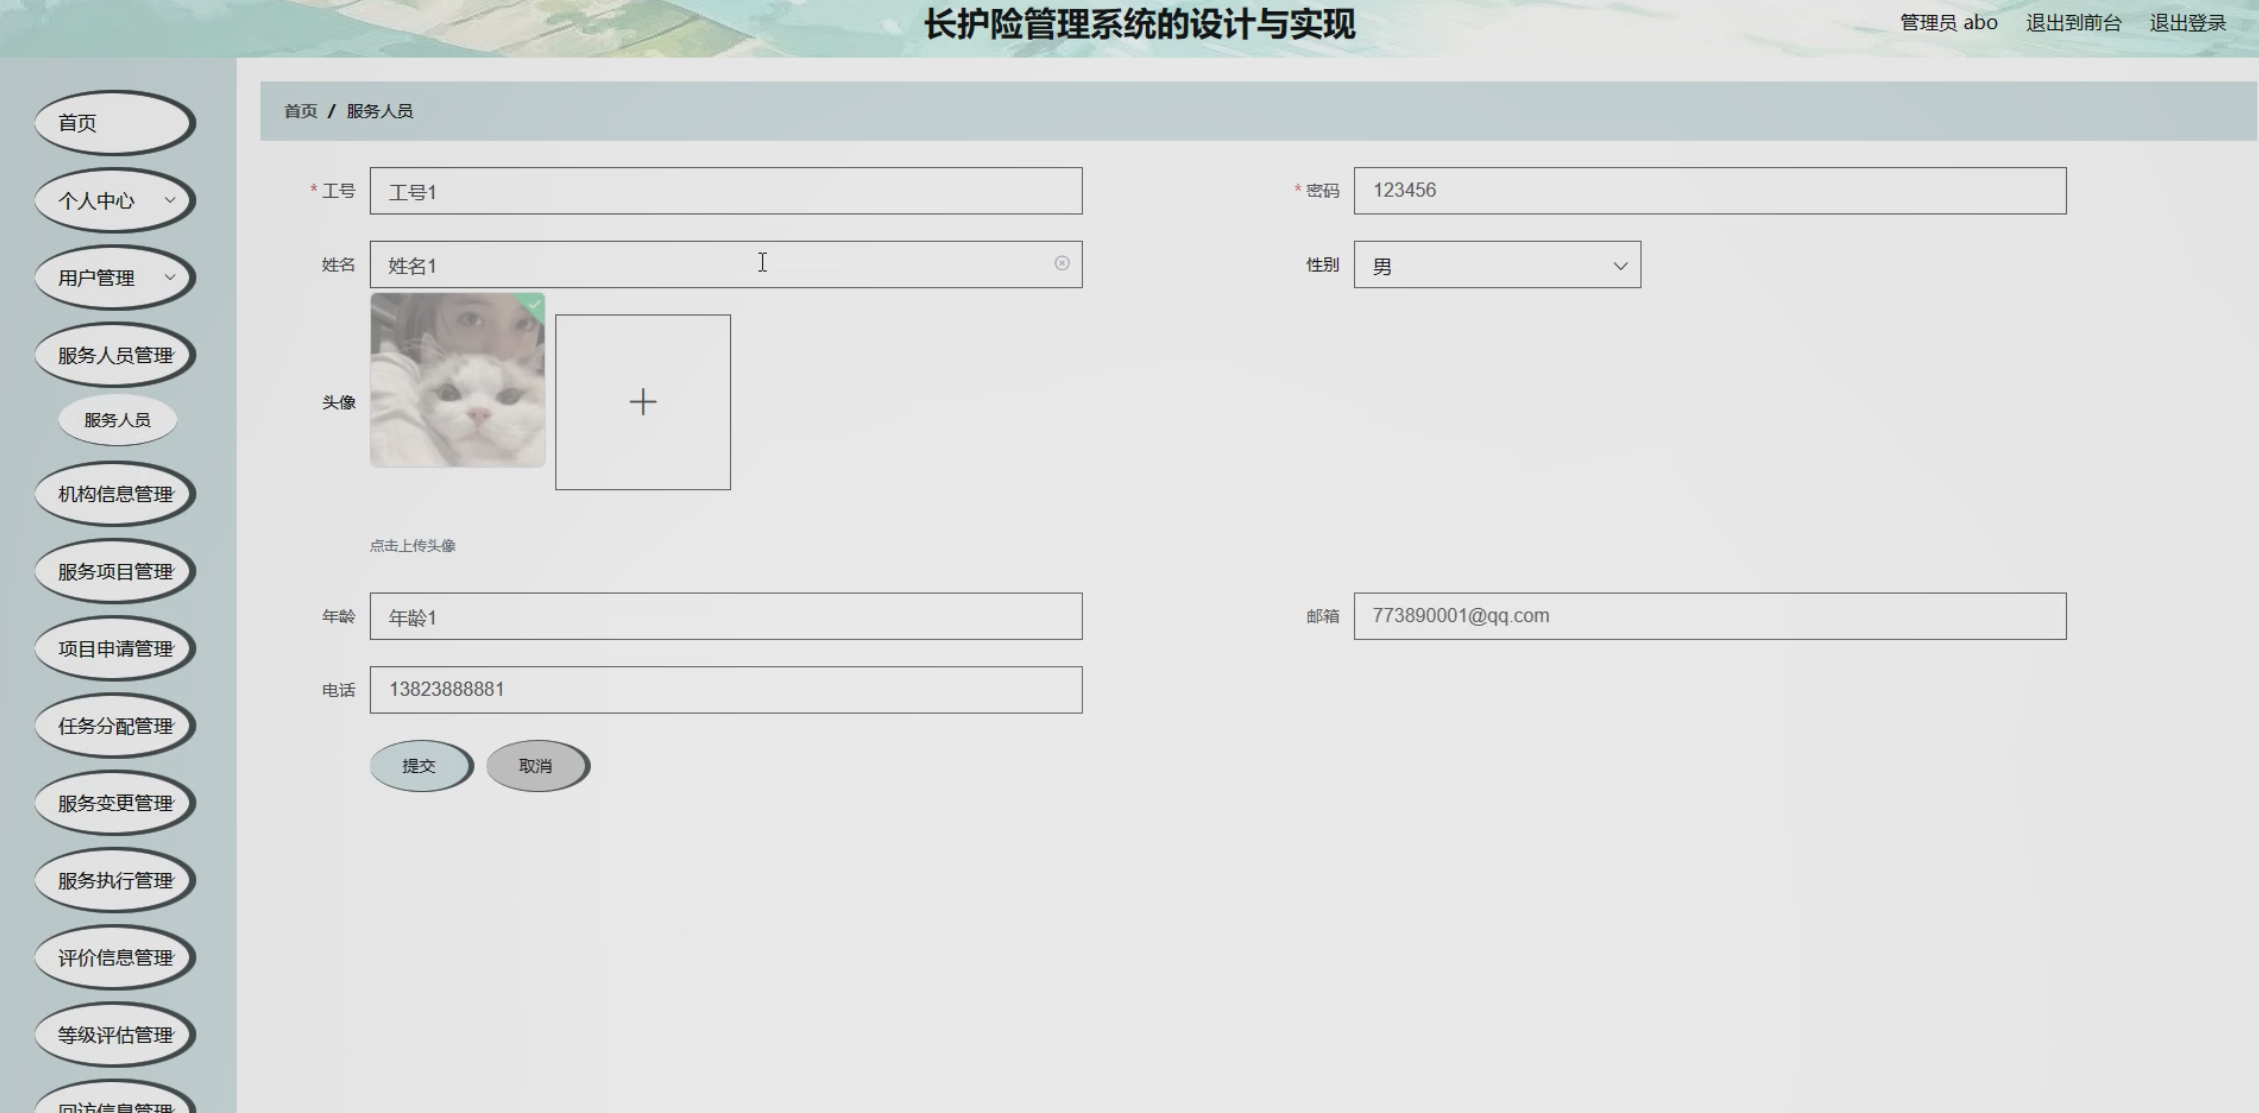
Task: Open 服务项目管理 in the sidebar
Action: click(x=114, y=571)
